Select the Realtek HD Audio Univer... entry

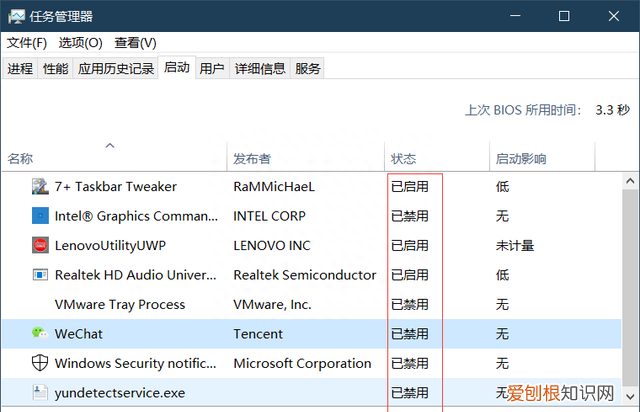coord(136,275)
